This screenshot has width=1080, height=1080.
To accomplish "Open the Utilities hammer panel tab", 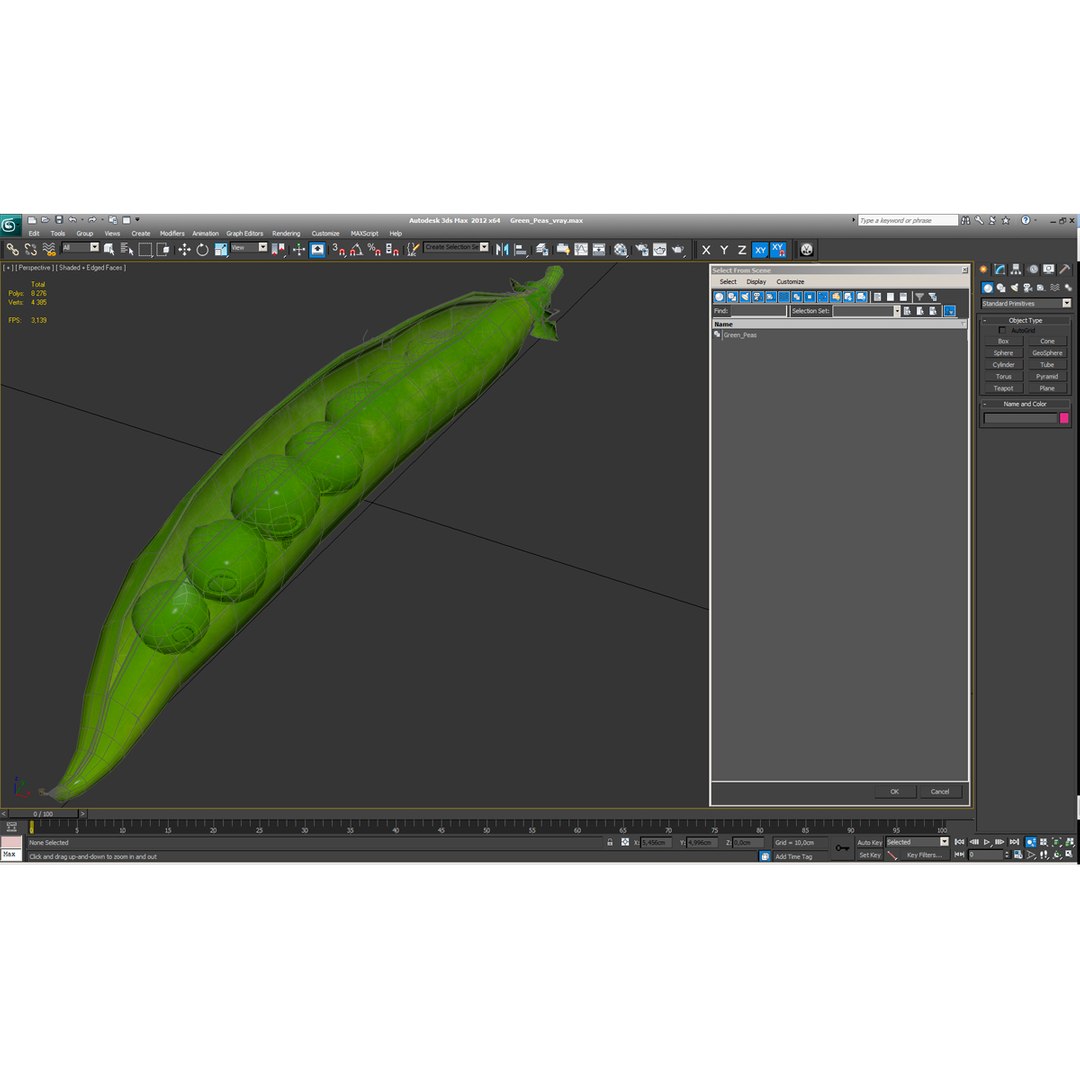I will (x=1065, y=269).
